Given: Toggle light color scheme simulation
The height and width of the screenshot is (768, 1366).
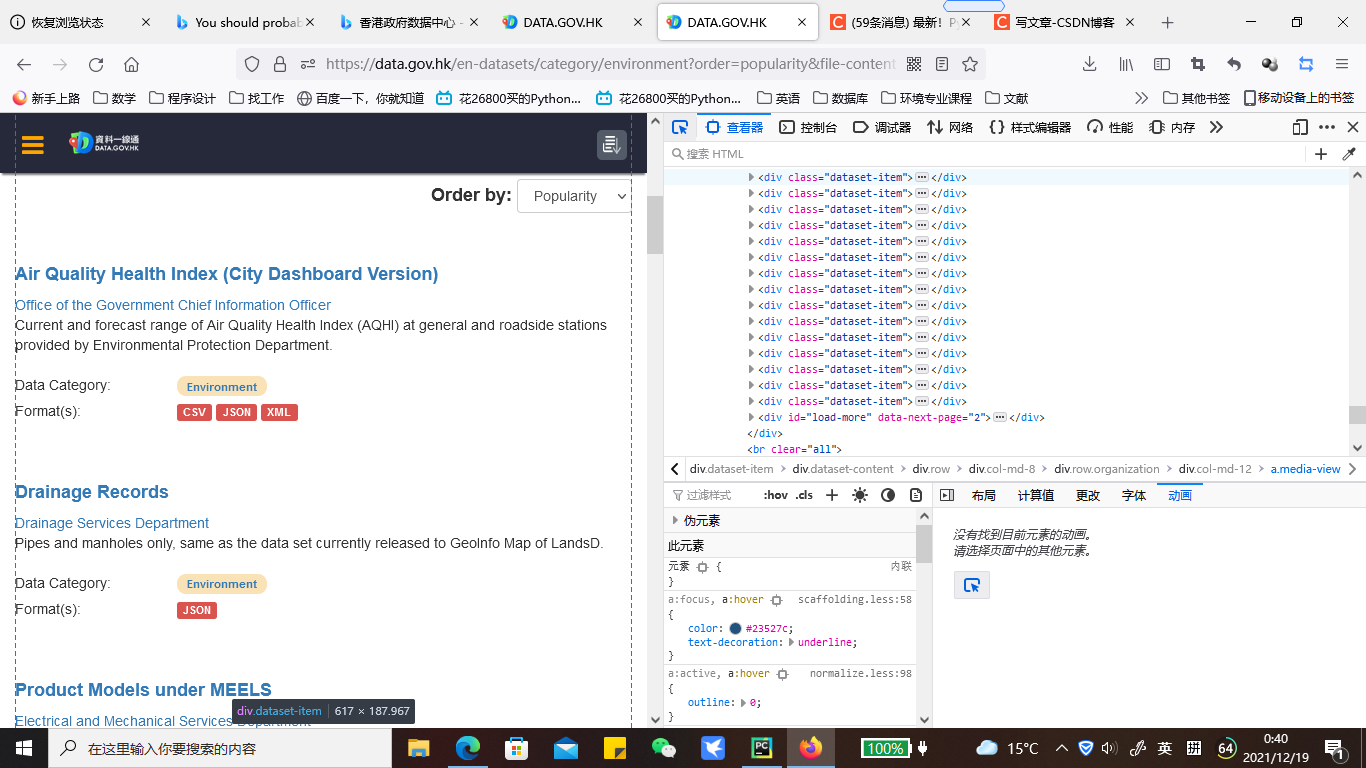Looking at the screenshot, I should 859,494.
